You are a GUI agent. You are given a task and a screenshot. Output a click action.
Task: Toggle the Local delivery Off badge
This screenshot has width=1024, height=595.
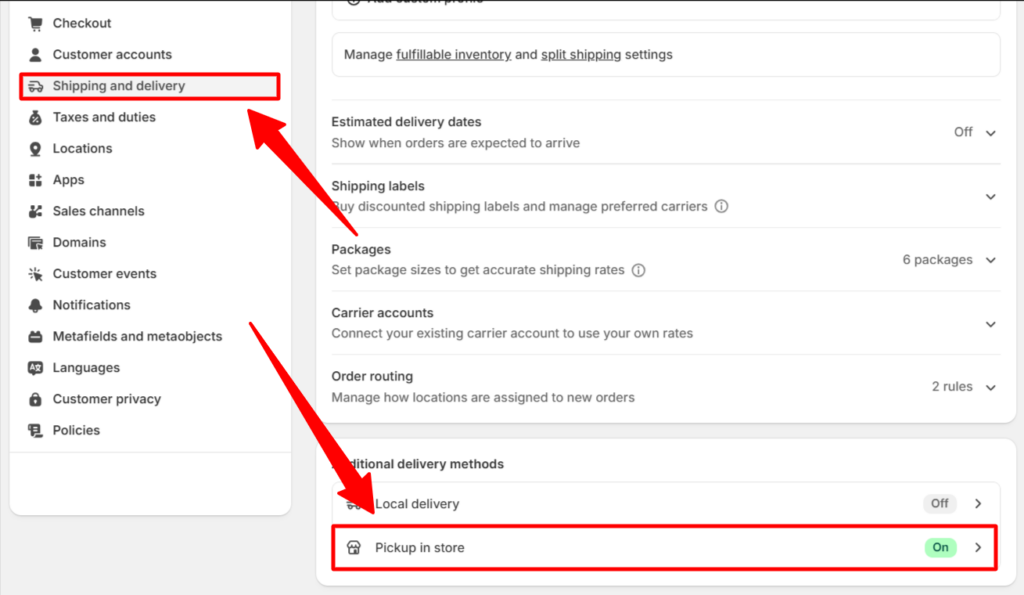[x=940, y=504]
